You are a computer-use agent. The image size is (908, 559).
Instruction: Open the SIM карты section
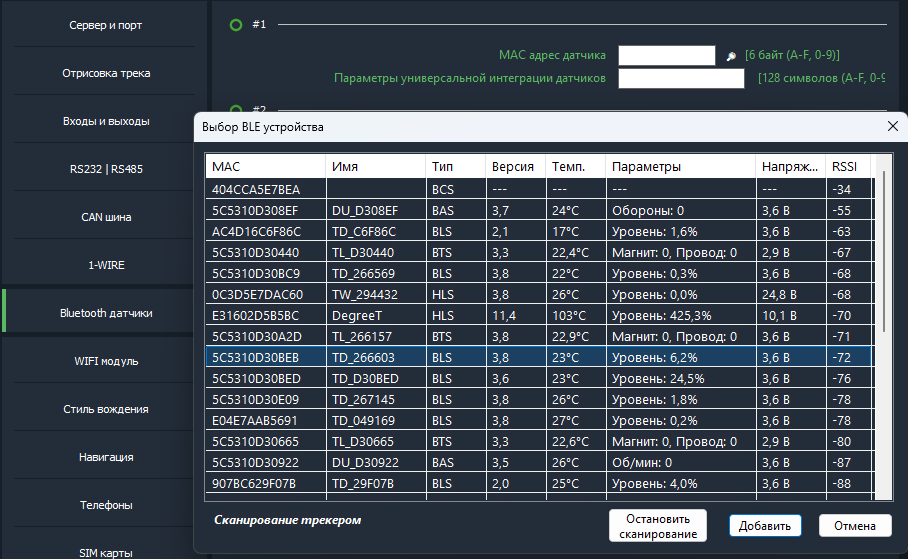click(105, 552)
